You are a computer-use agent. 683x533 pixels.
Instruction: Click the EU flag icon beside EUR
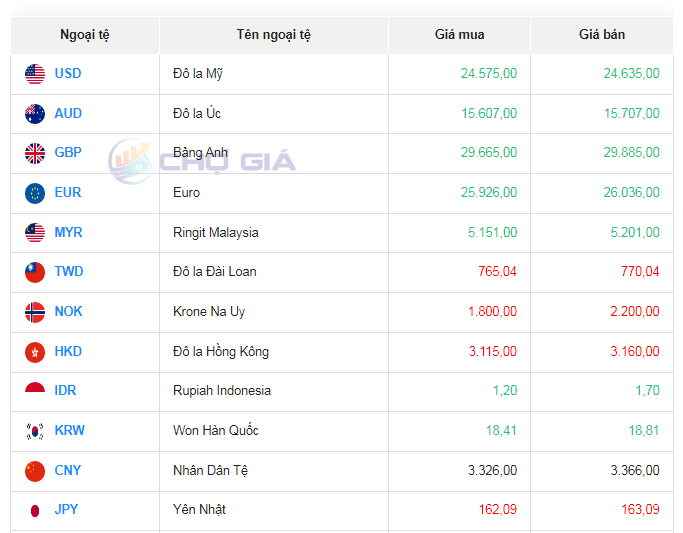tap(35, 193)
